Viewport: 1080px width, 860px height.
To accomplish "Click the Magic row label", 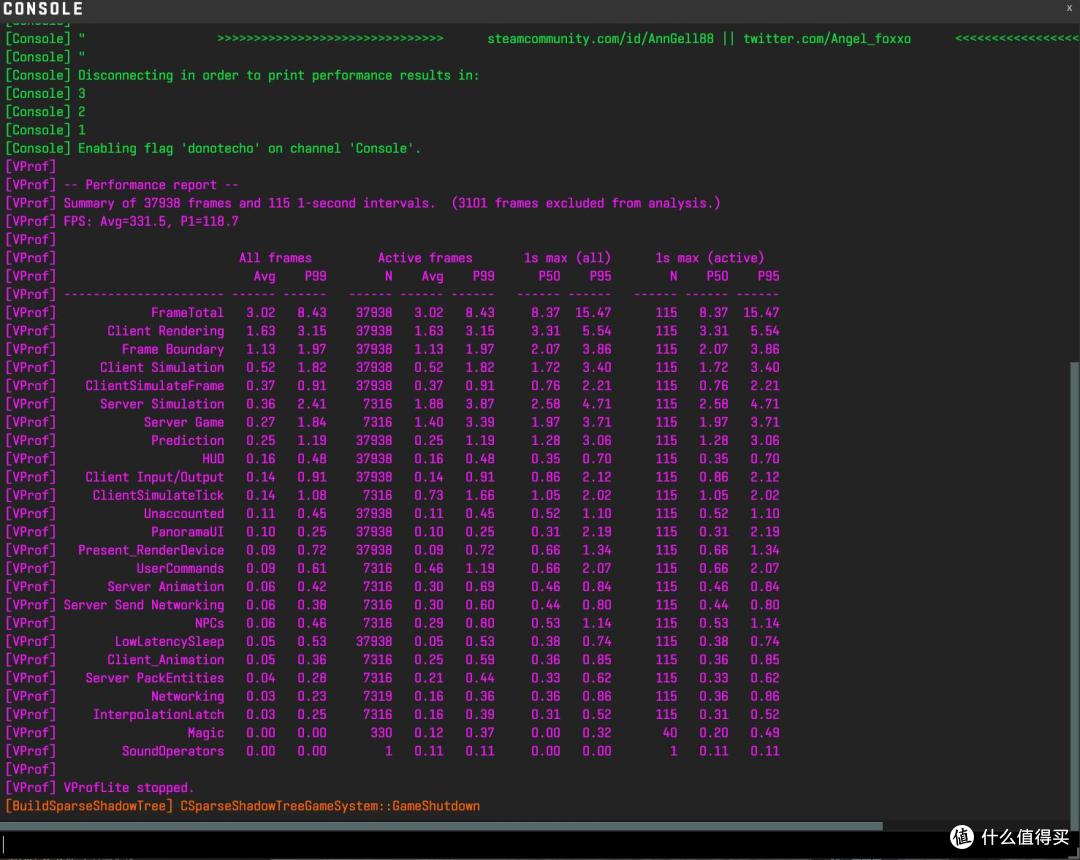I will pos(205,733).
